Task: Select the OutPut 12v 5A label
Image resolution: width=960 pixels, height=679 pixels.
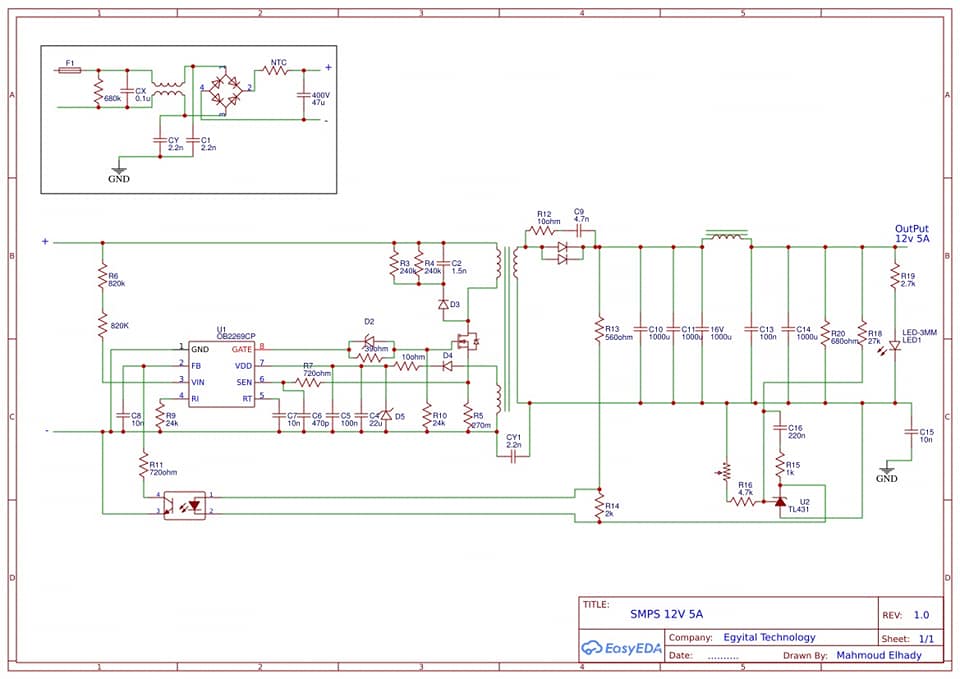Action: [912, 233]
